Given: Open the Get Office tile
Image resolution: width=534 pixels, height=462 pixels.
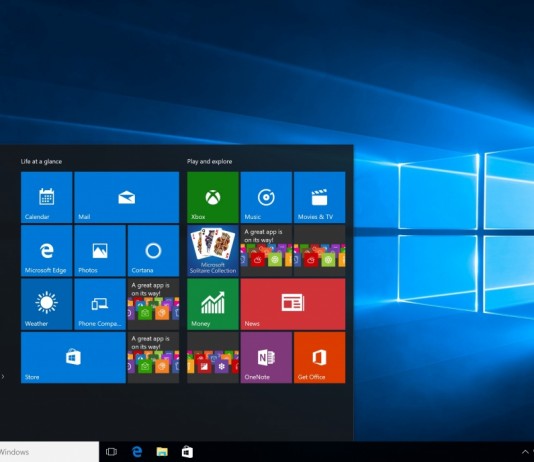Looking at the screenshot, I should [x=320, y=358].
